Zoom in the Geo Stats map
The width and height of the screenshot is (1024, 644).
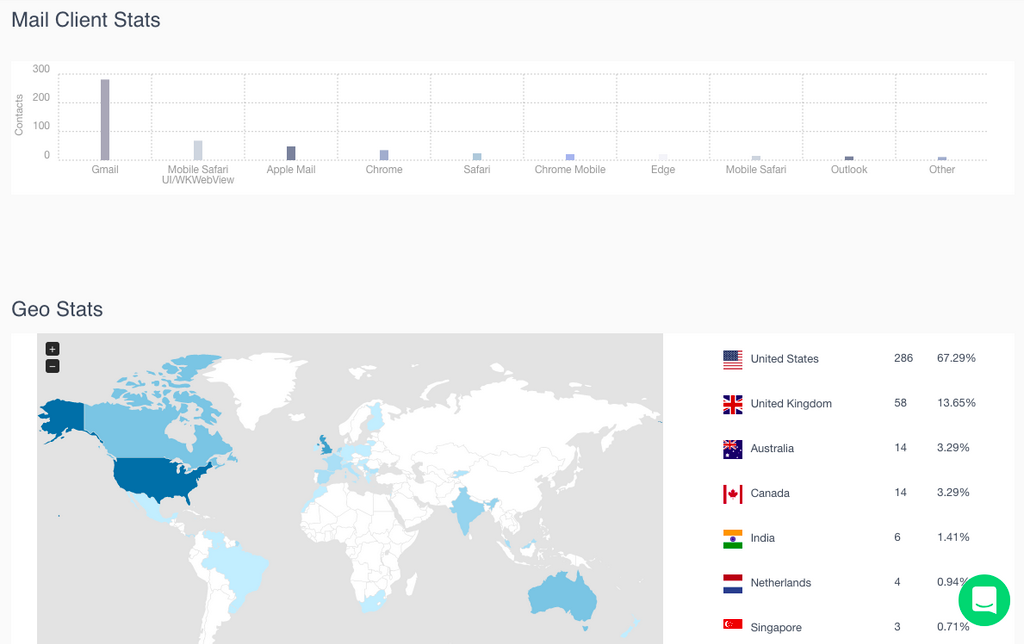click(53, 349)
